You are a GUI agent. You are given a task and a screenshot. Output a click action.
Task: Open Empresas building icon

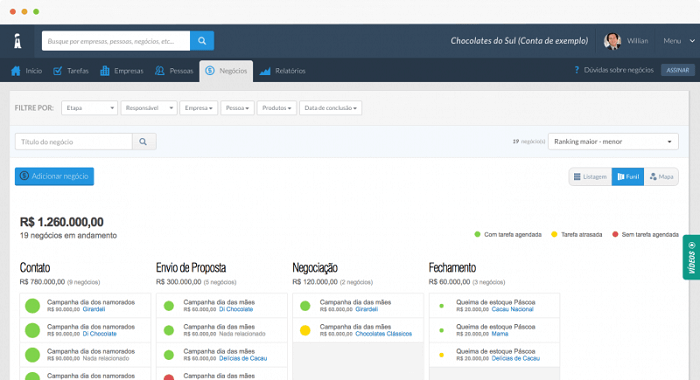pos(104,71)
